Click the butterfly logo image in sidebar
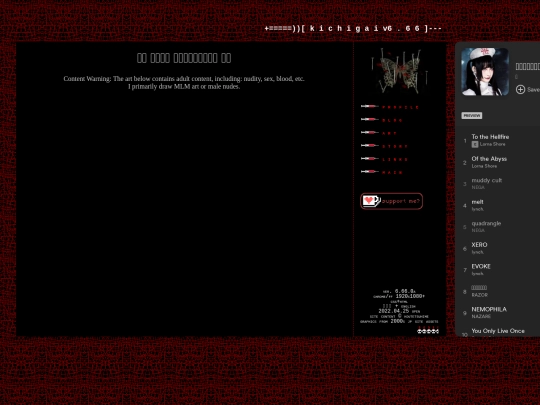Viewport: 540px width, 405px height. [x=399, y=71]
